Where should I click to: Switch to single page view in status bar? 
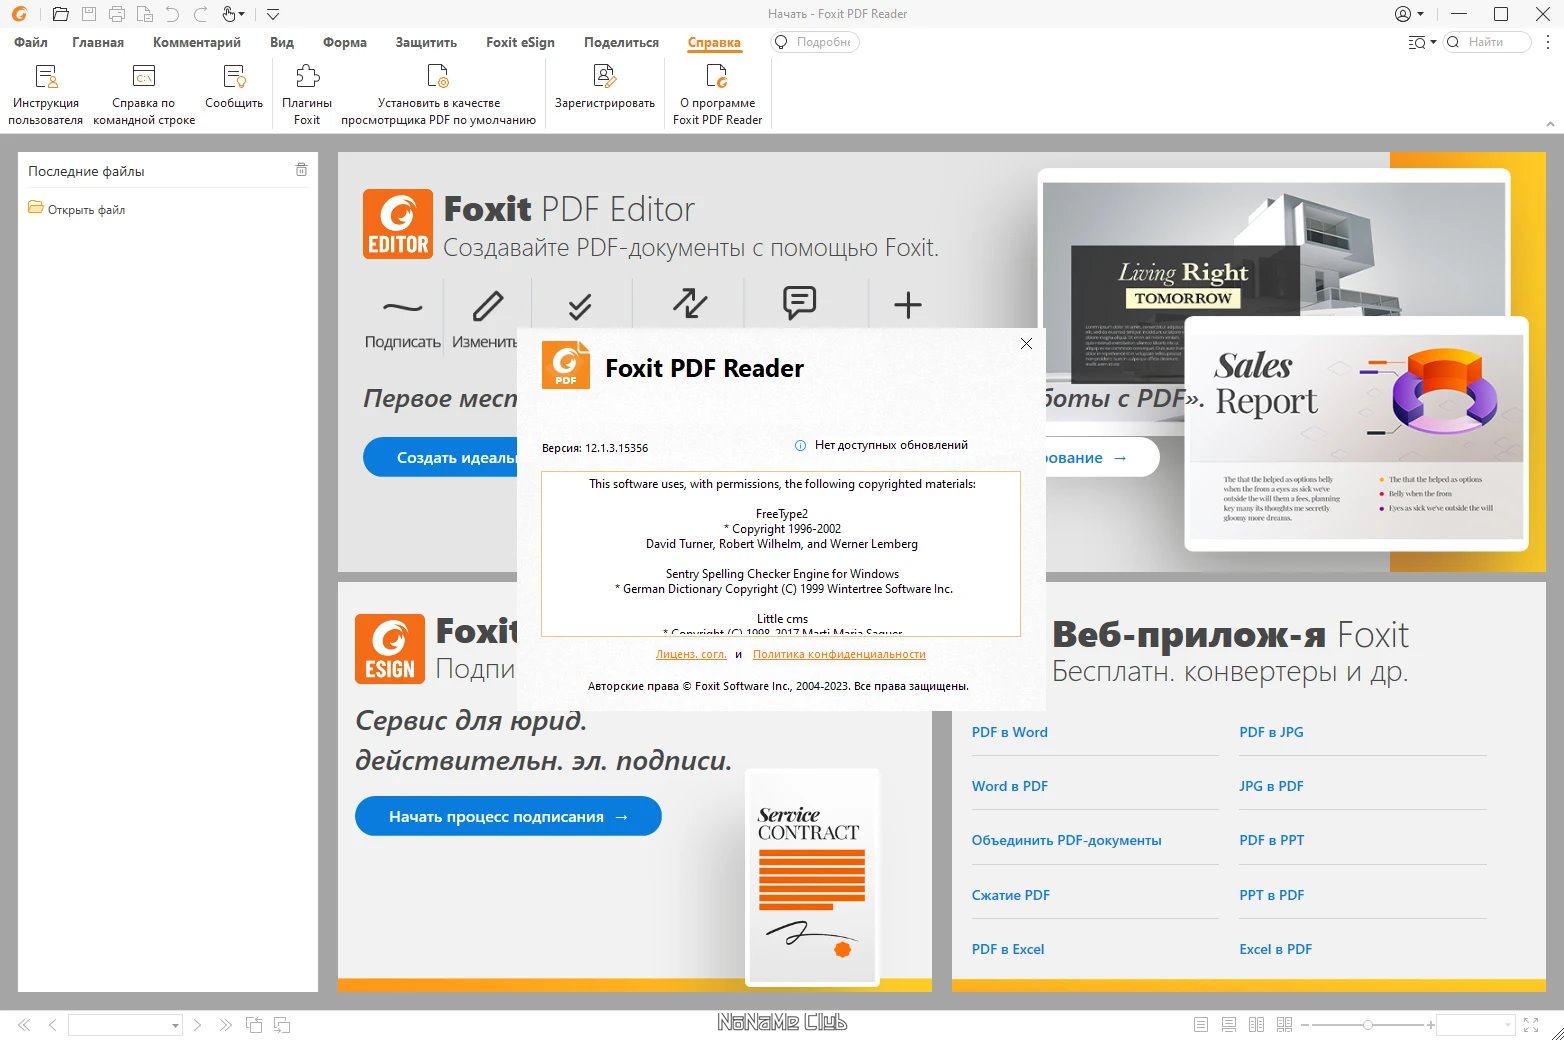click(1201, 1024)
